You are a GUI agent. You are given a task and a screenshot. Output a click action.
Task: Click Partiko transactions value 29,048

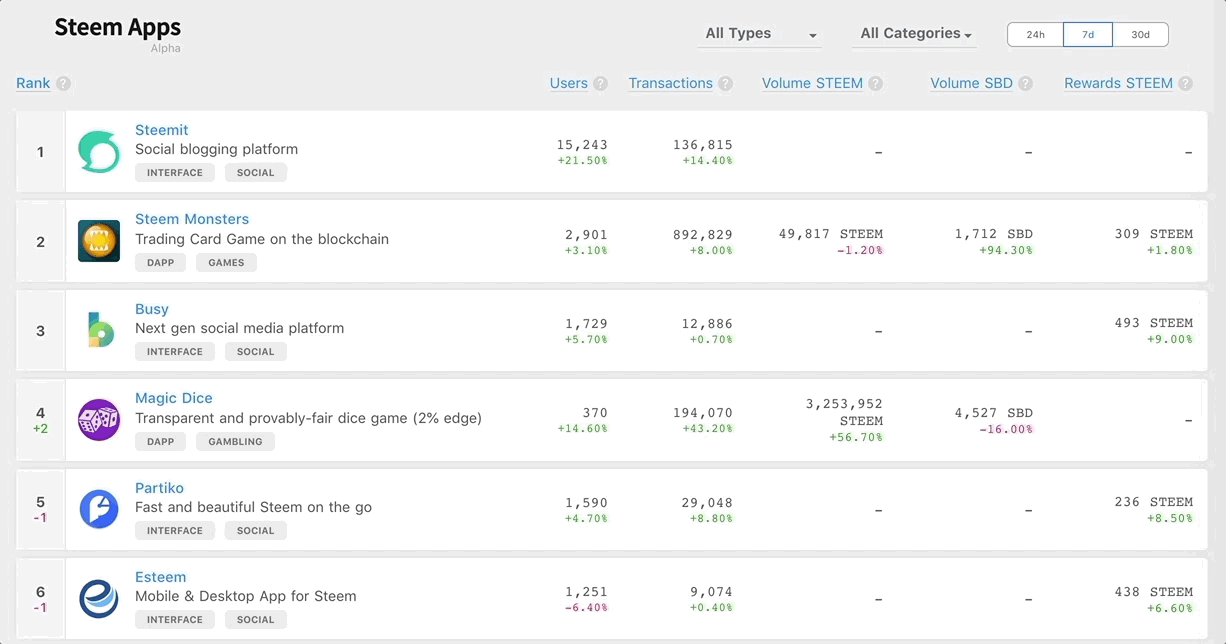click(x=707, y=503)
